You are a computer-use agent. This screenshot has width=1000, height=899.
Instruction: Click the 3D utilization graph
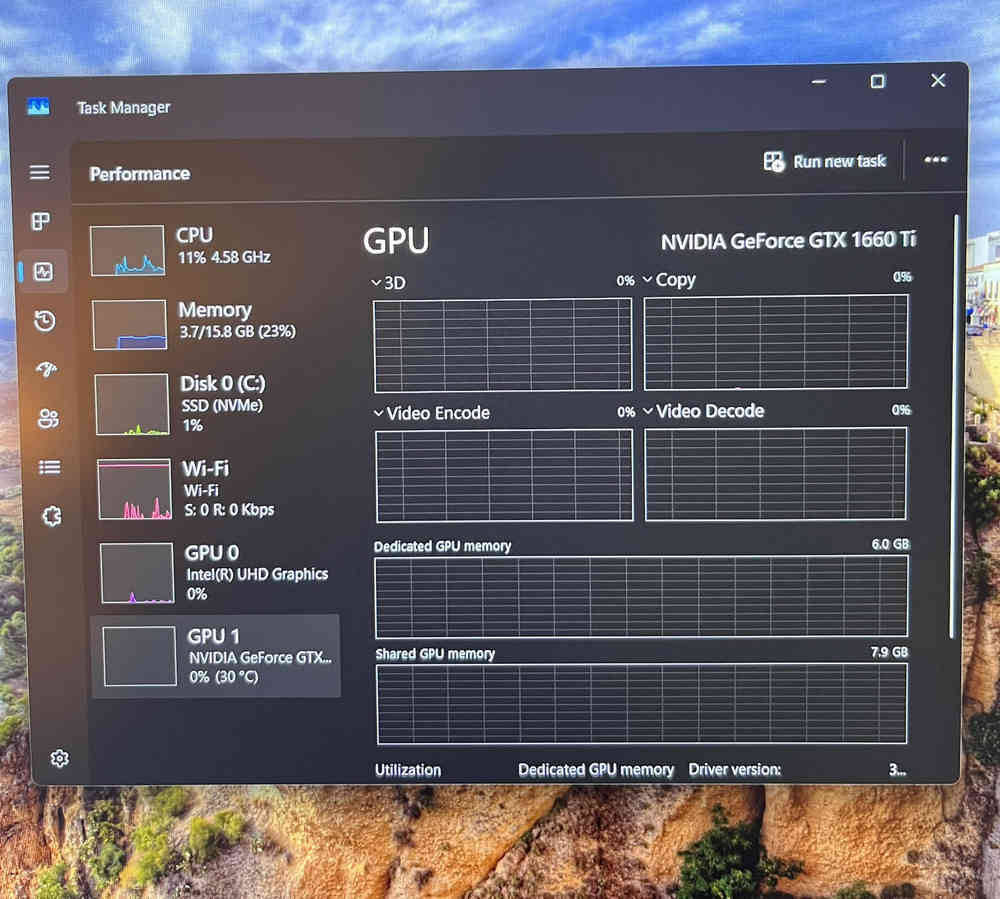click(x=503, y=345)
